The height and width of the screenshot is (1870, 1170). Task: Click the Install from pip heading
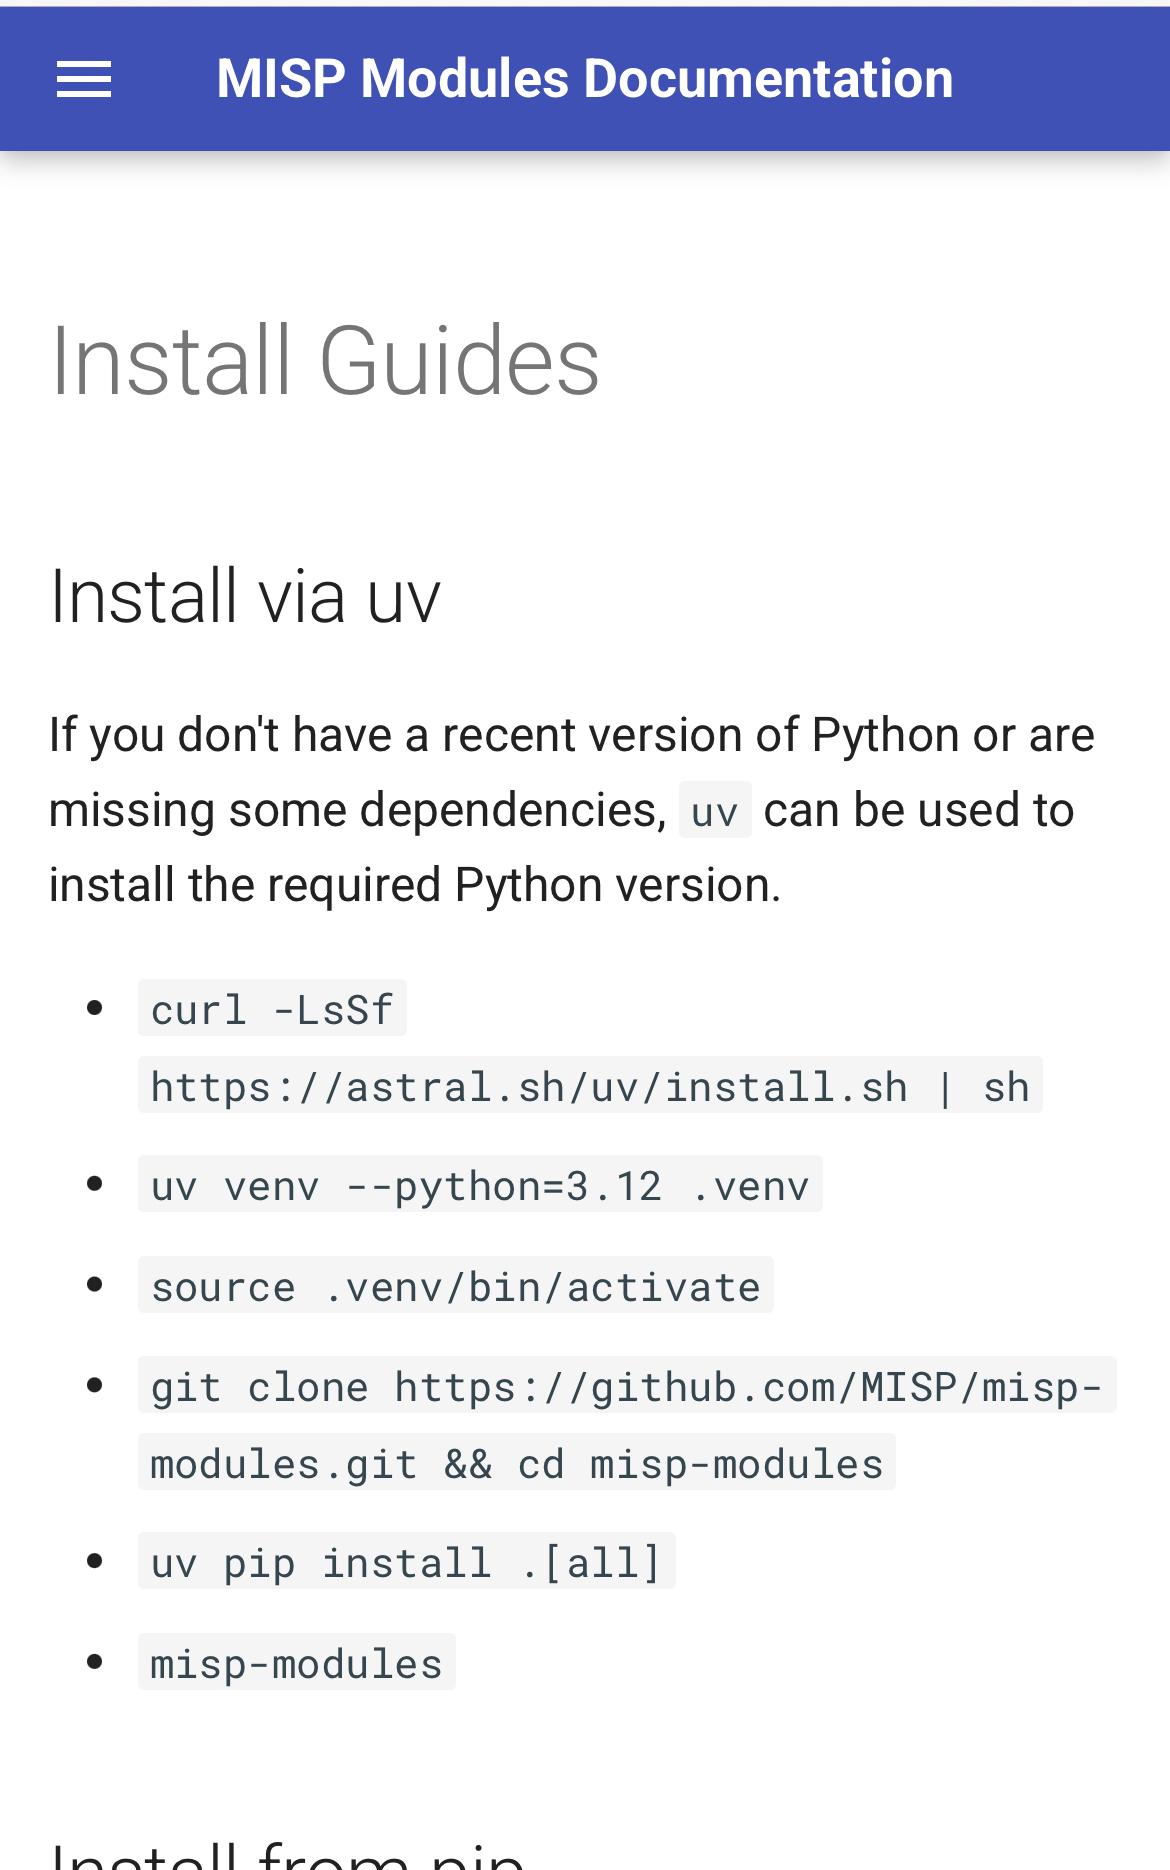287,1855
